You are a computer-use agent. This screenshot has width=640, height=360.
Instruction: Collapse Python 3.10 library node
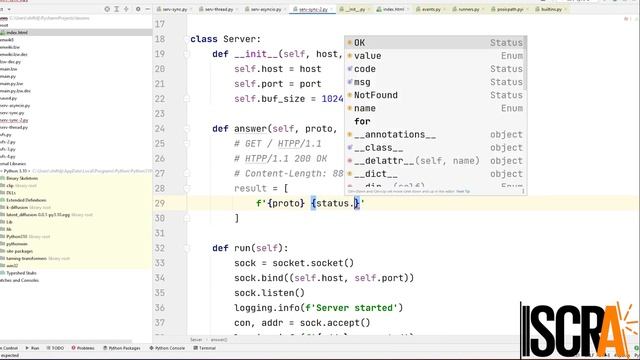tap(1, 171)
